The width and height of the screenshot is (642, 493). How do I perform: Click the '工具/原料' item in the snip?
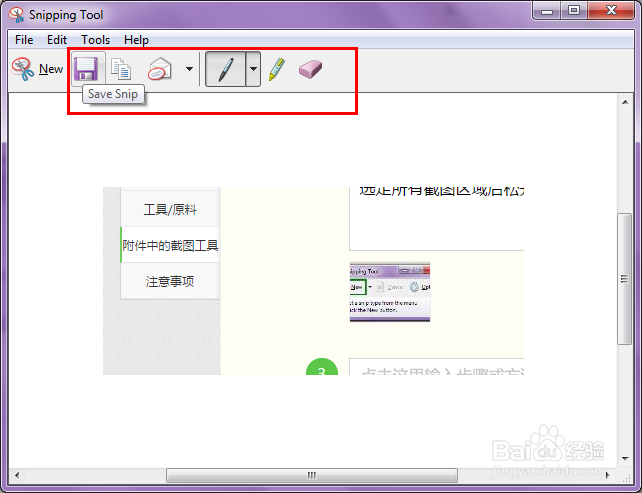[170, 209]
